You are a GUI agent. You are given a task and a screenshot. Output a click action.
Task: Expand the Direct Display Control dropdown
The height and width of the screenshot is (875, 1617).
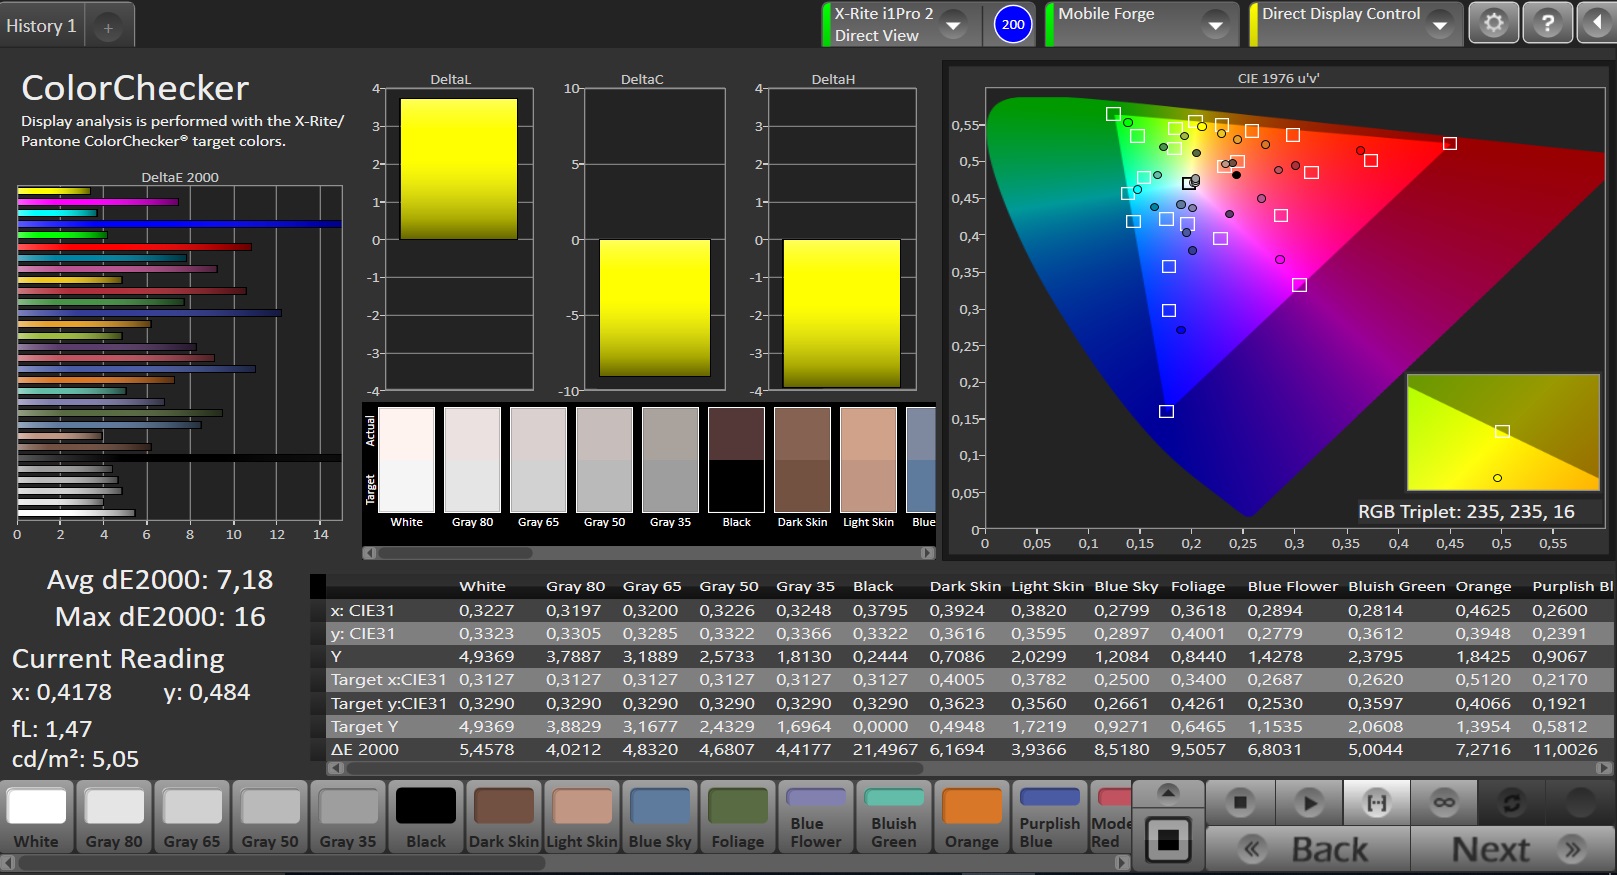click(x=1440, y=25)
